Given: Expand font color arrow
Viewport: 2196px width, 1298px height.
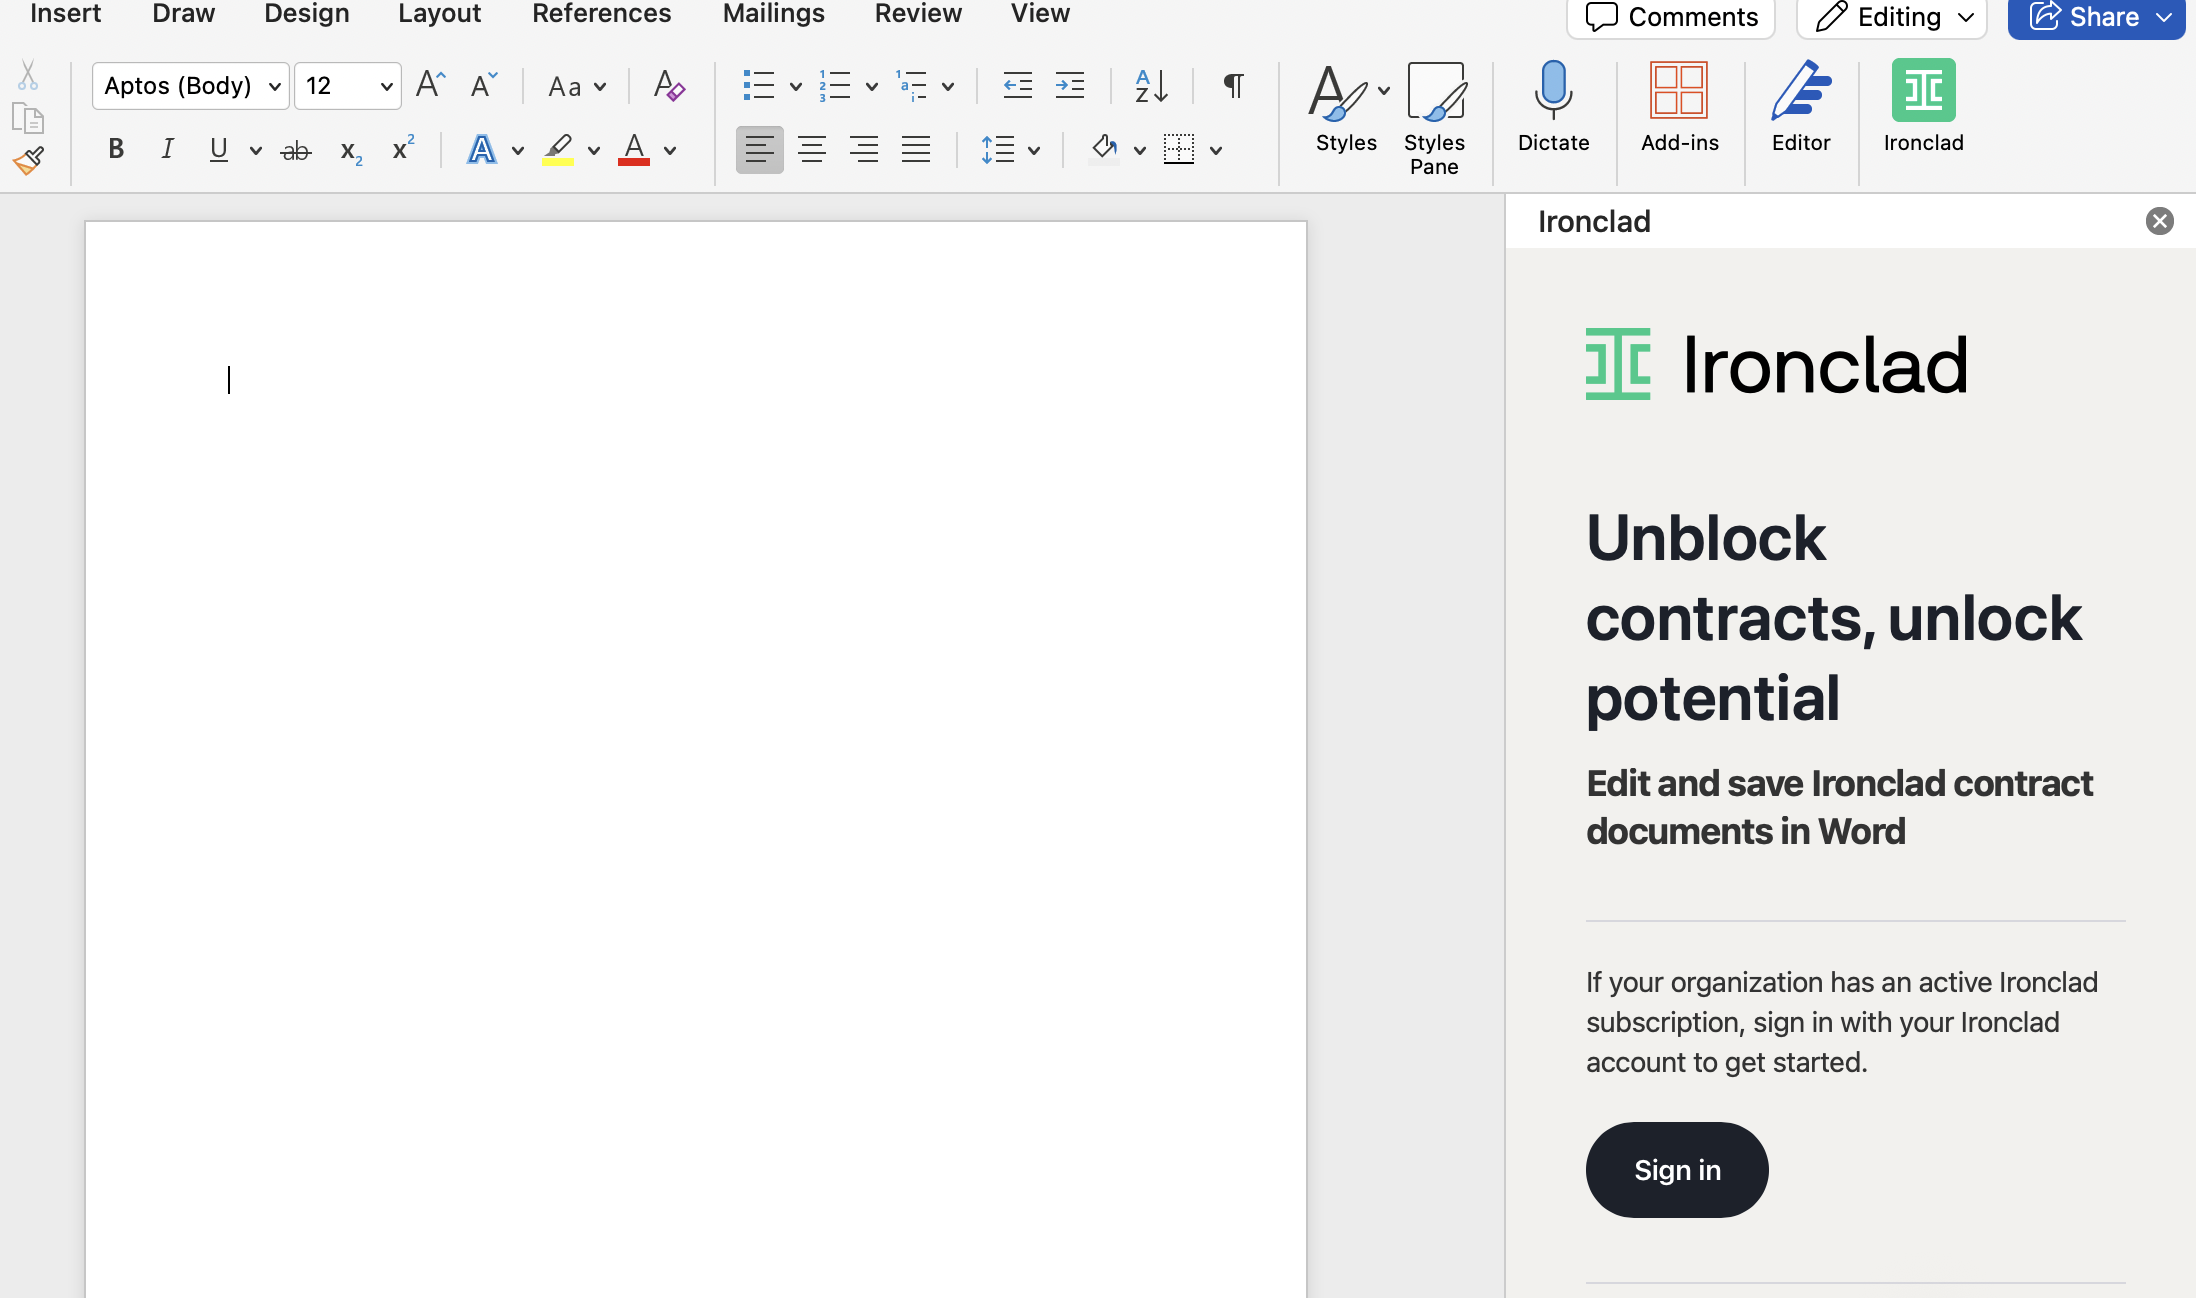Looking at the screenshot, I should tap(670, 151).
